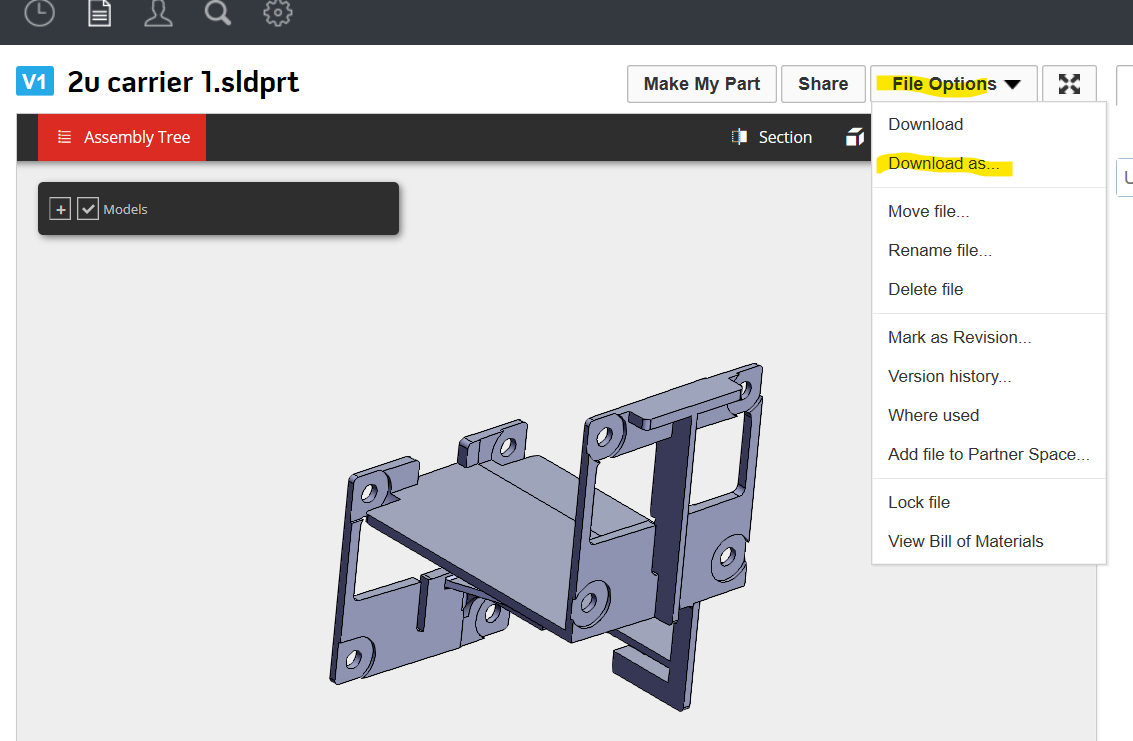Click the Section view tool

pos(772,137)
